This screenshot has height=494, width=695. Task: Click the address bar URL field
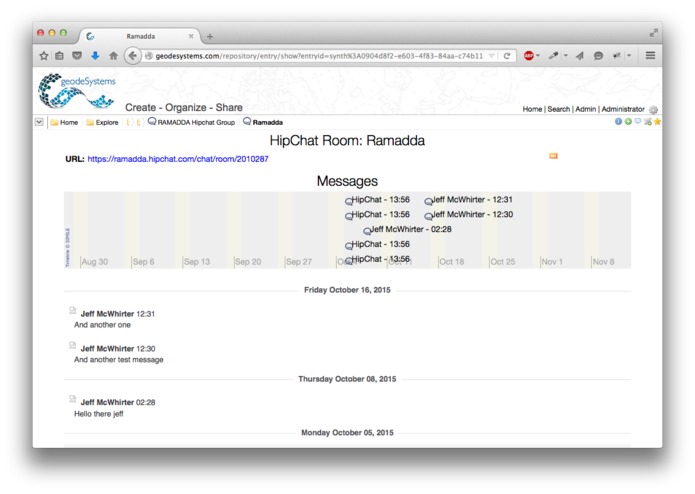click(x=319, y=56)
